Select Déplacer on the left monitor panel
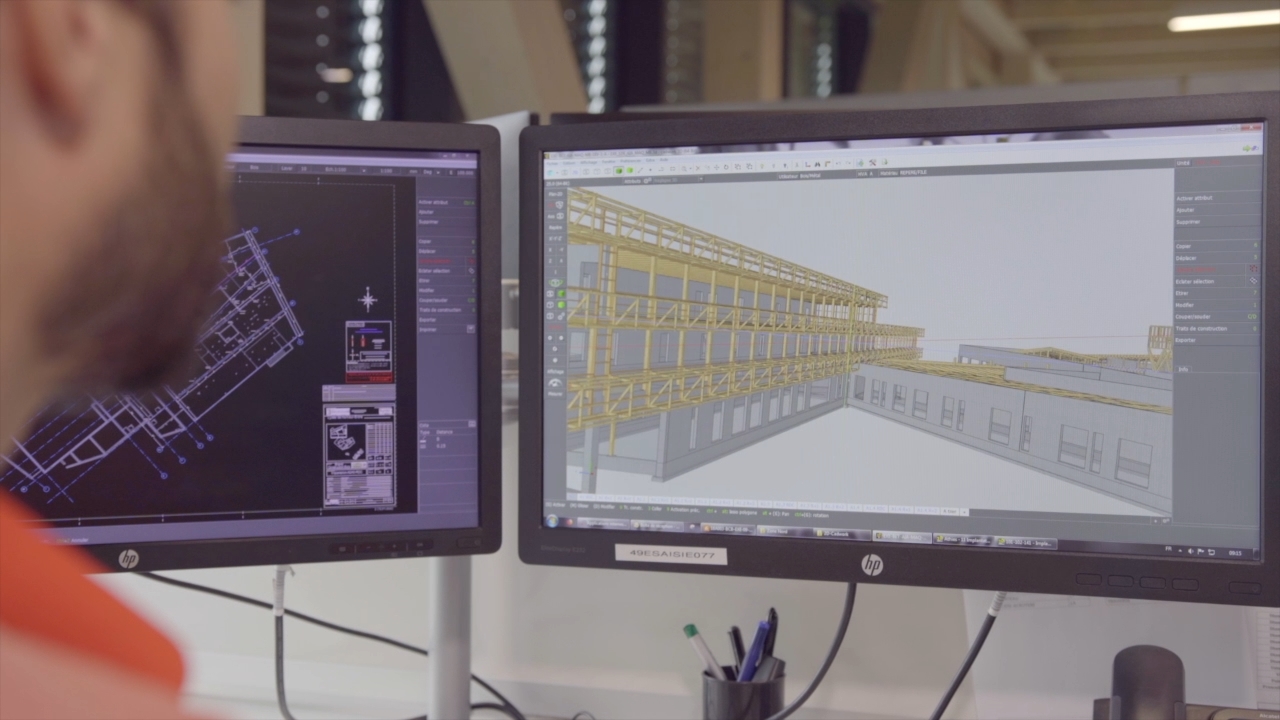The image size is (1280, 720). pos(428,251)
